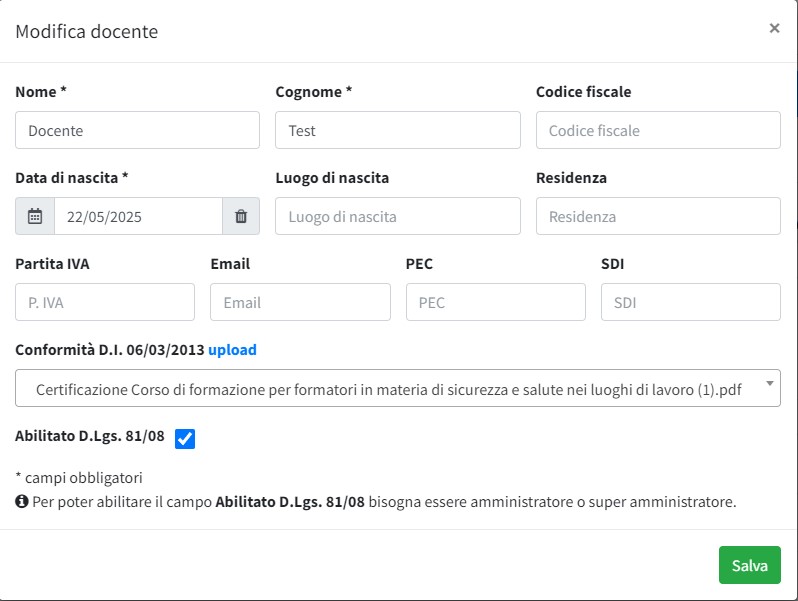Screen dimensions: 798x601
Task: Focus the Residenza input box
Action: [658, 216]
